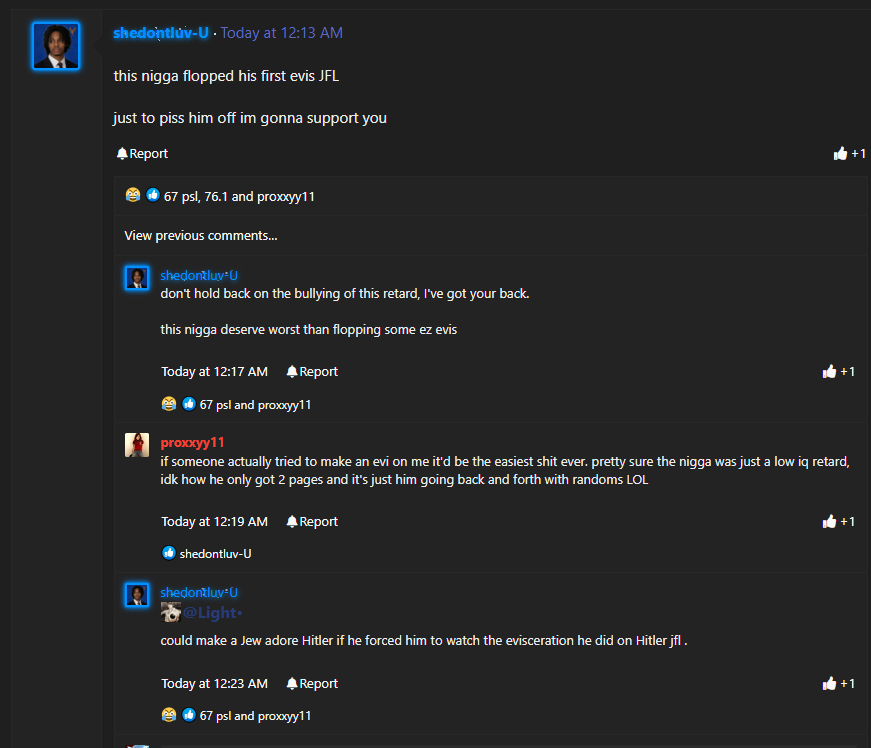The image size is (871, 748).
Task: Click the thumbs-up +1 icon on the main post
Action: [x=849, y=153]
